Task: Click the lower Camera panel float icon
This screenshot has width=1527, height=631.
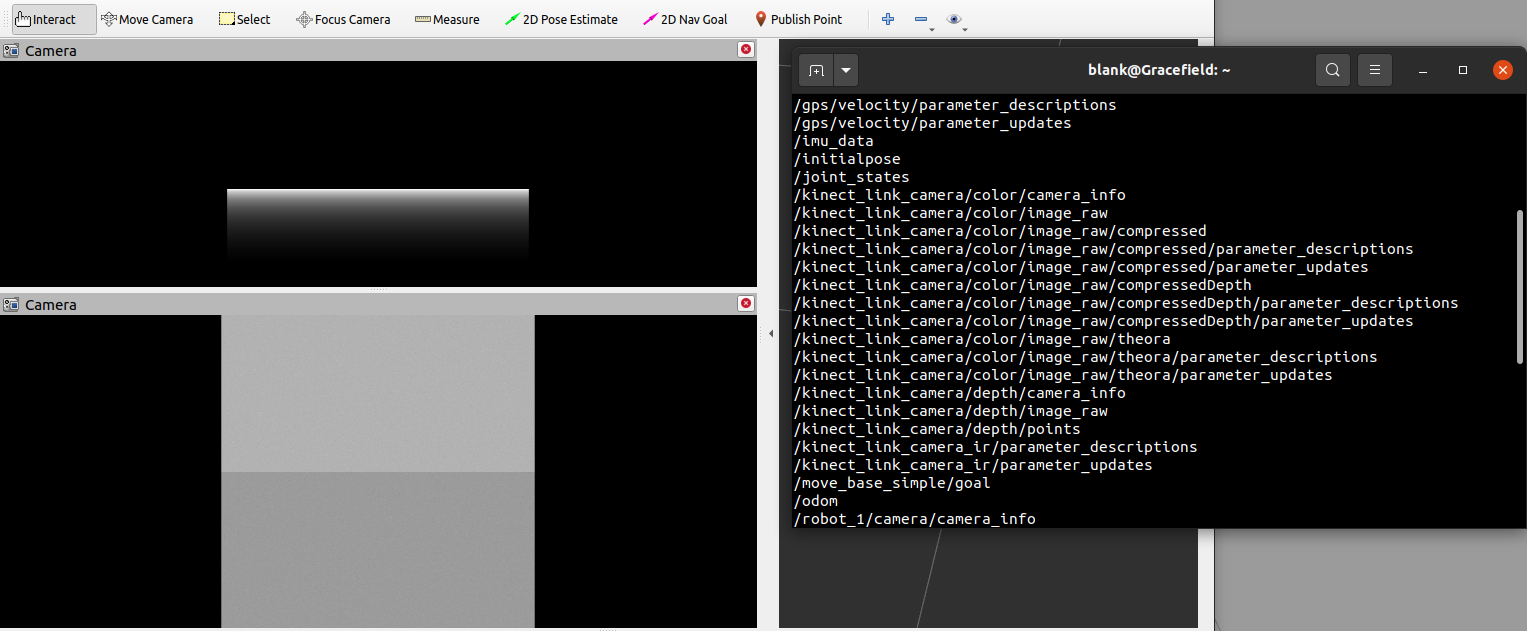Action: [x=11, y=304]
